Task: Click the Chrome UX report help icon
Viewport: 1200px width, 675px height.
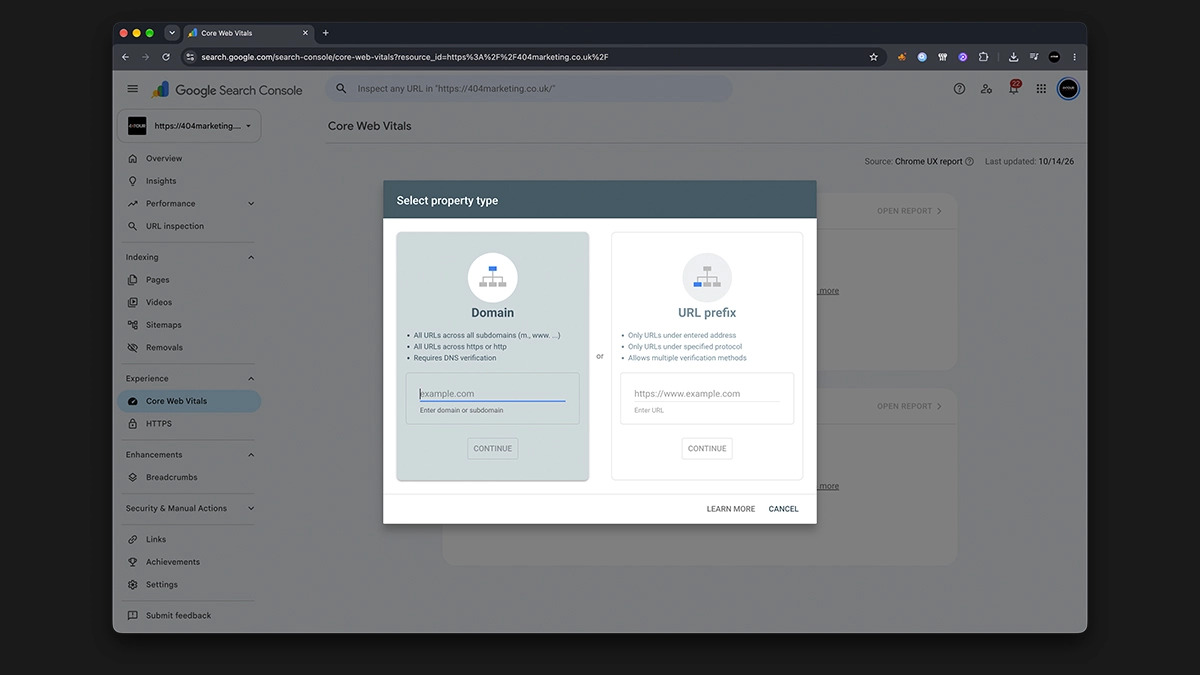Action: tap(969, 161)
